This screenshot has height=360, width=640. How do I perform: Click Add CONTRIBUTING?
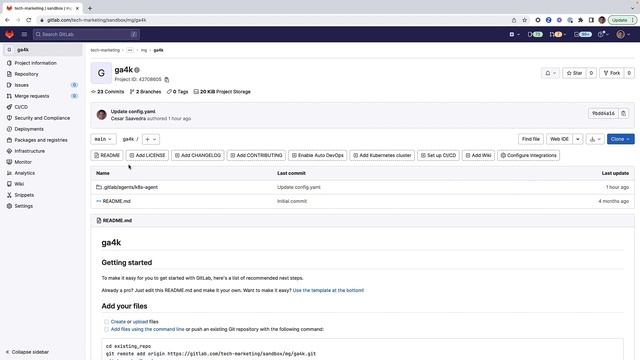pyautogui.click(x=256, y=156)
